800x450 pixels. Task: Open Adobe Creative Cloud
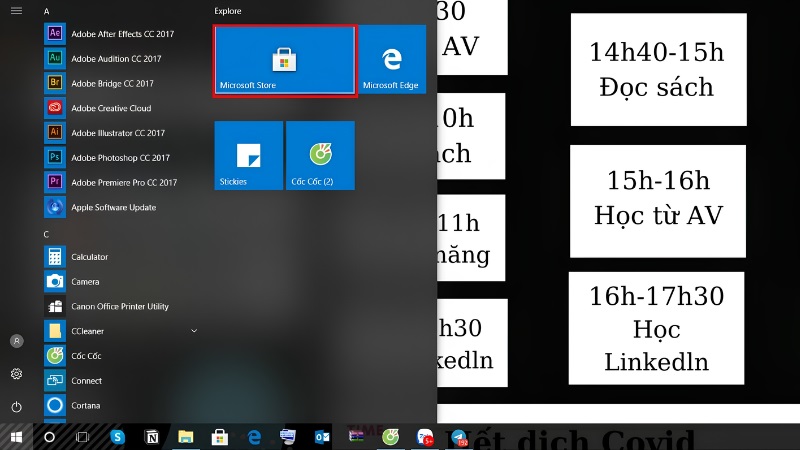coord(120,108)
